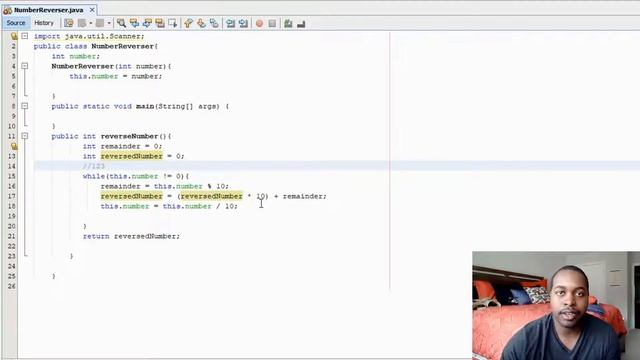Click "public class NumberReverser{" line
This screenshot has height=360, width=640.
(x=96, y=46)
